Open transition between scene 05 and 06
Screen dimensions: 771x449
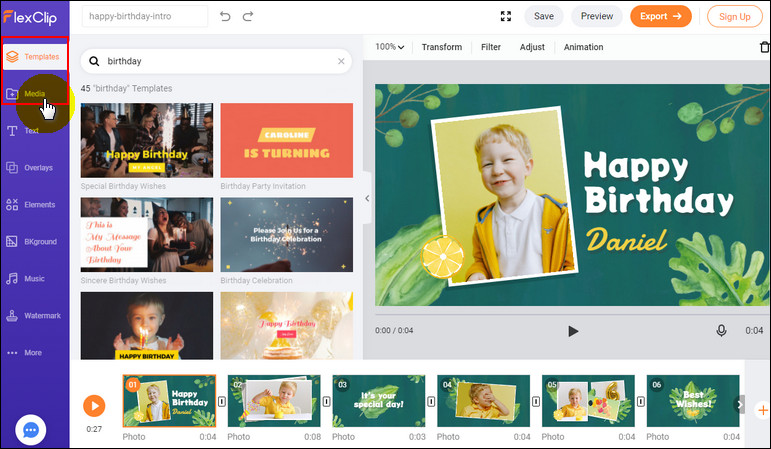[x=641, y=402]
